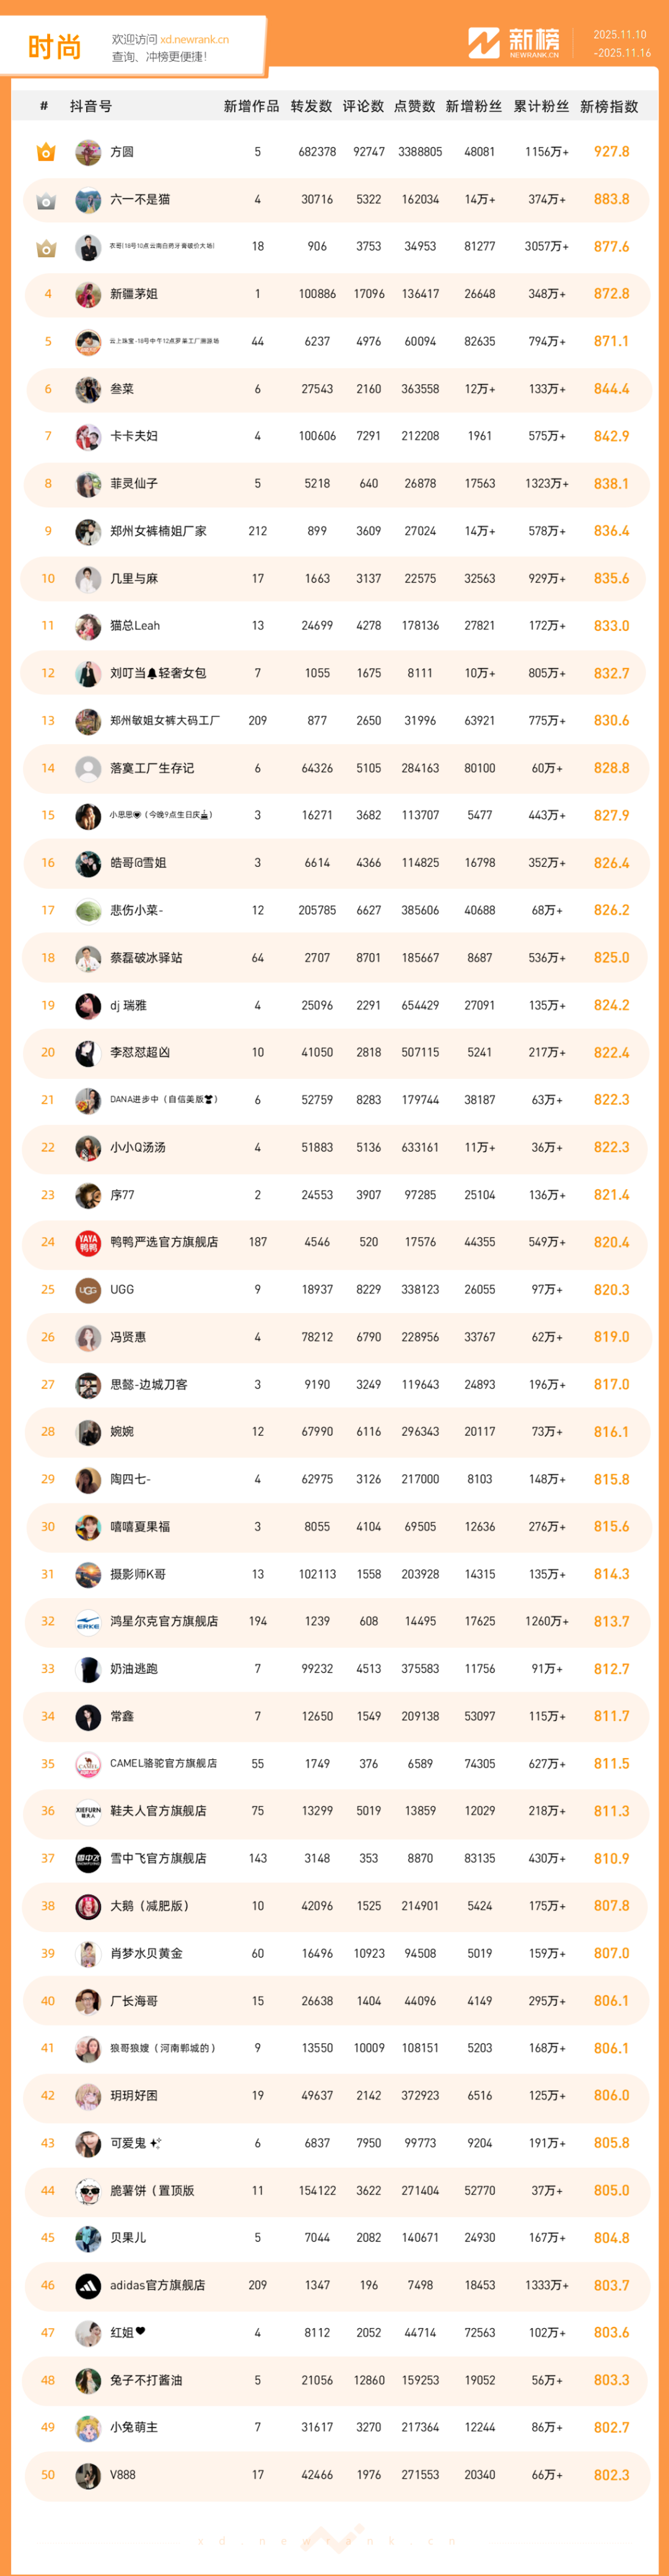This screenshot has width=669, height=2576.
Task: Click the 2025.11.10 date range text
Action: pos(620,35)
